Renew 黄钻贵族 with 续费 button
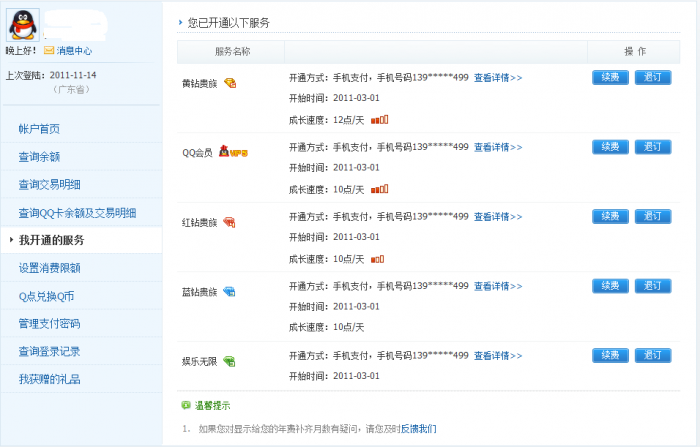Screen dimensions: 700x447 coord(610,77)
